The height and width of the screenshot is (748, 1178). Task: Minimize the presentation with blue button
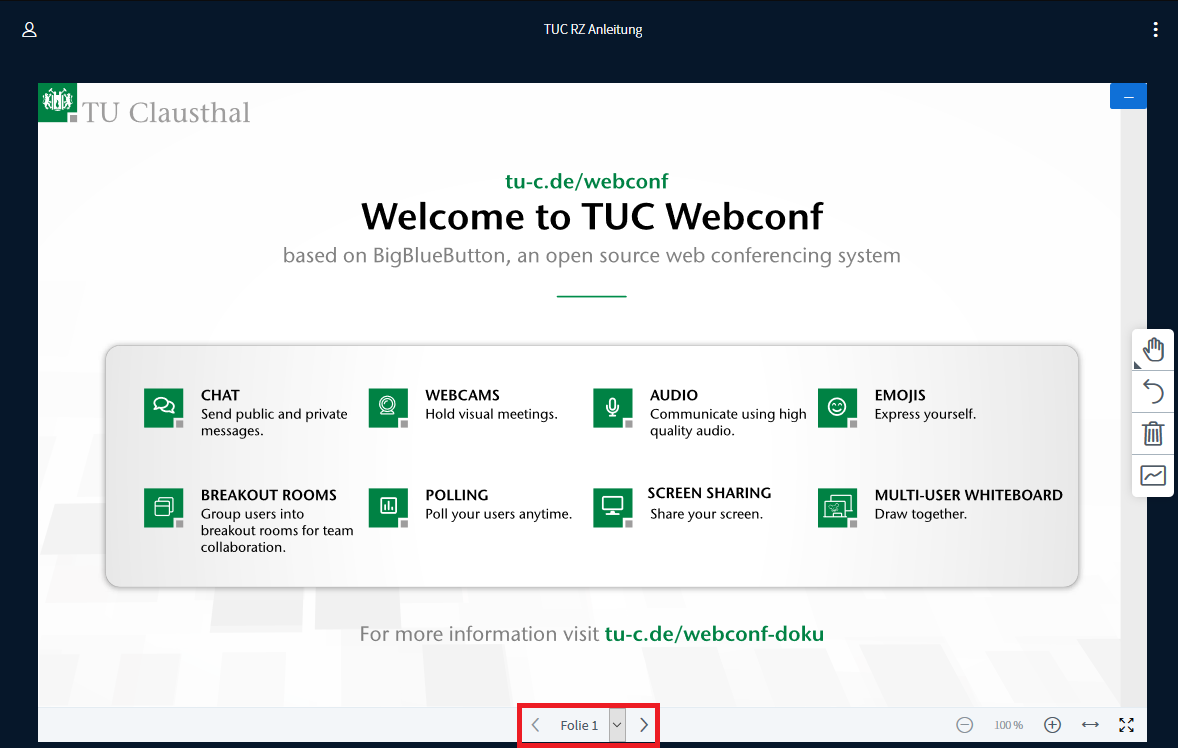click(1128, 96)
